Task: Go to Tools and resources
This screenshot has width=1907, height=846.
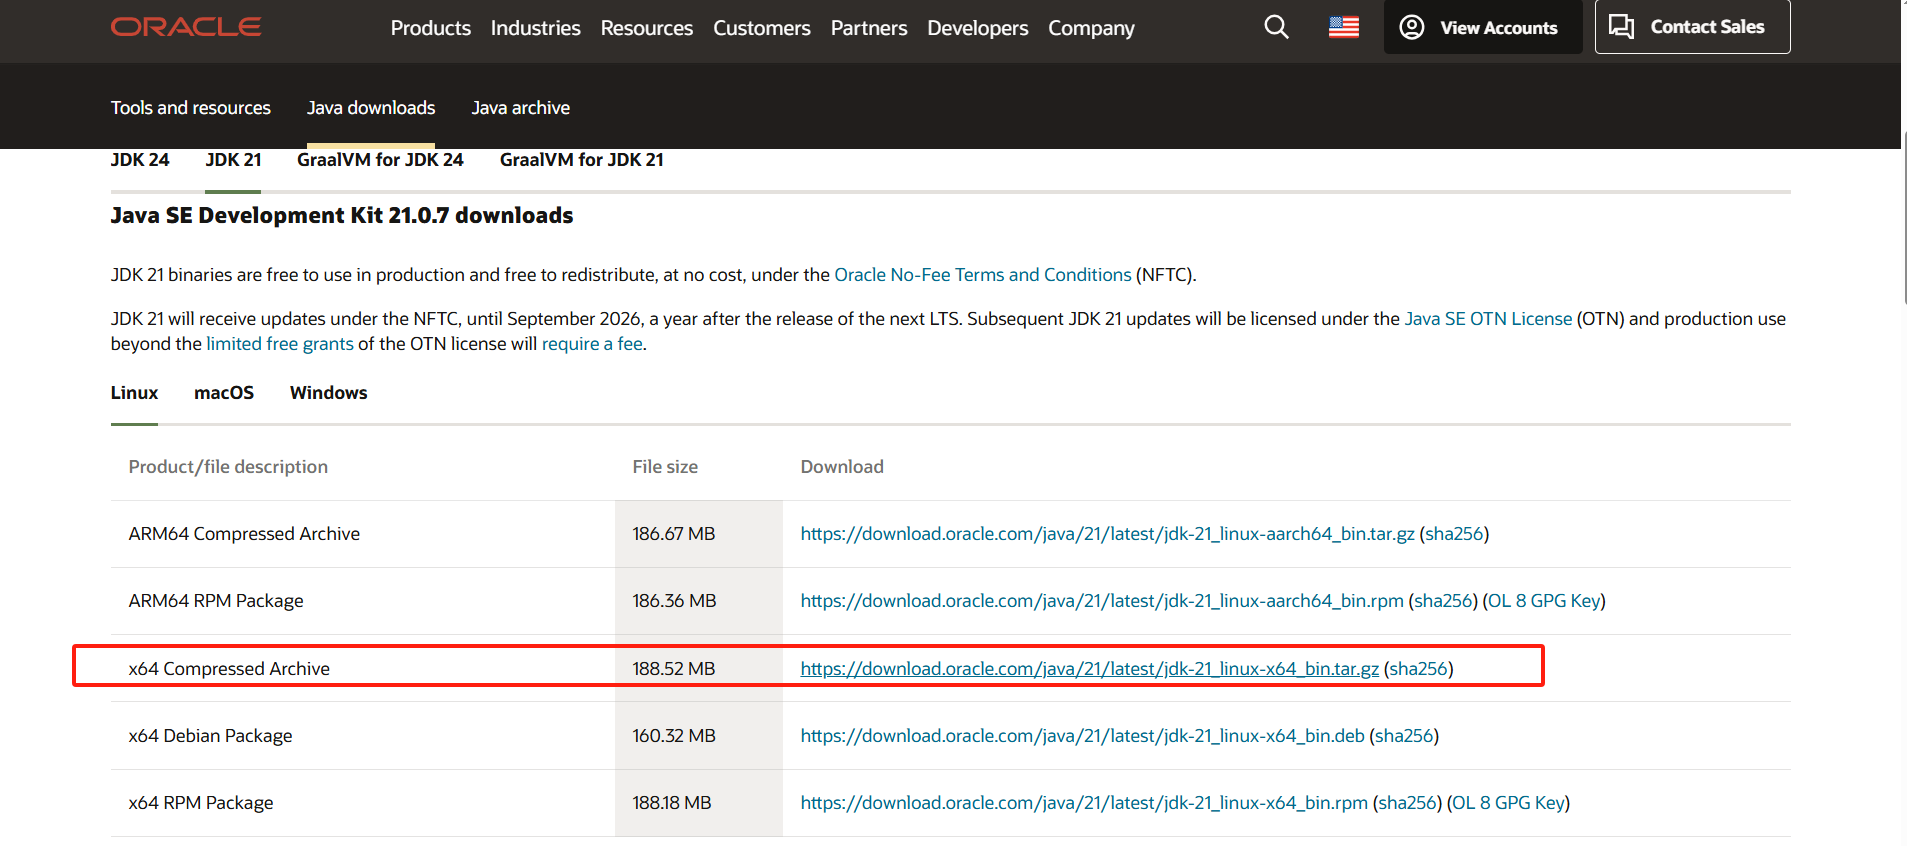Action: point(191,107)
